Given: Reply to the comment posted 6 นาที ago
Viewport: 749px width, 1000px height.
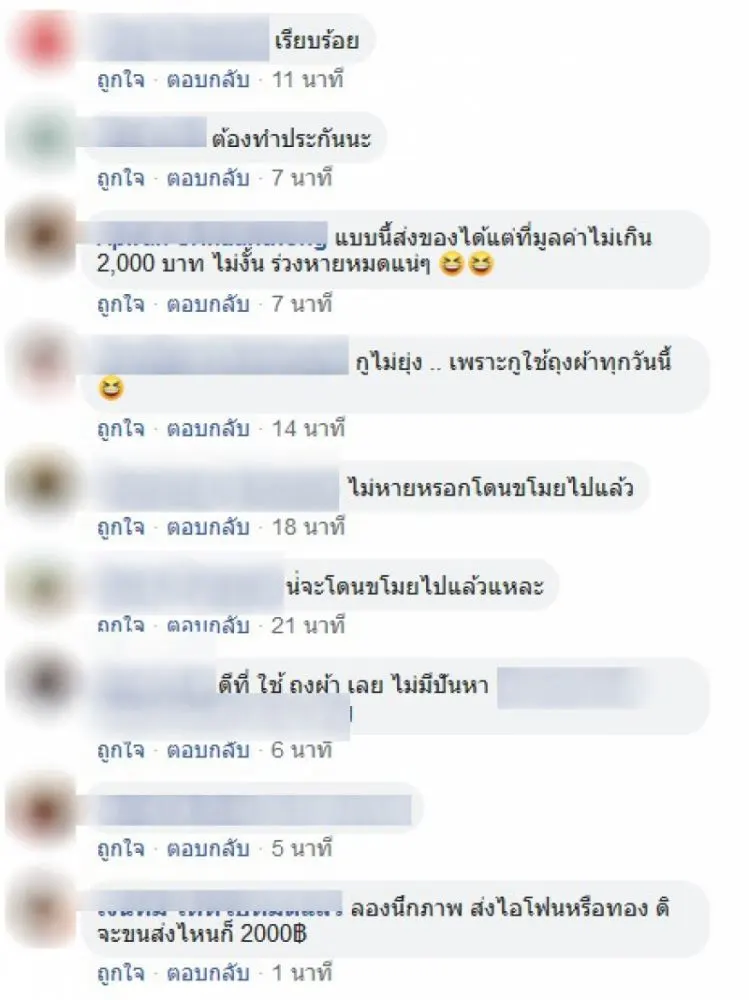Looking at the screenshot, I should tap(208, 750).
